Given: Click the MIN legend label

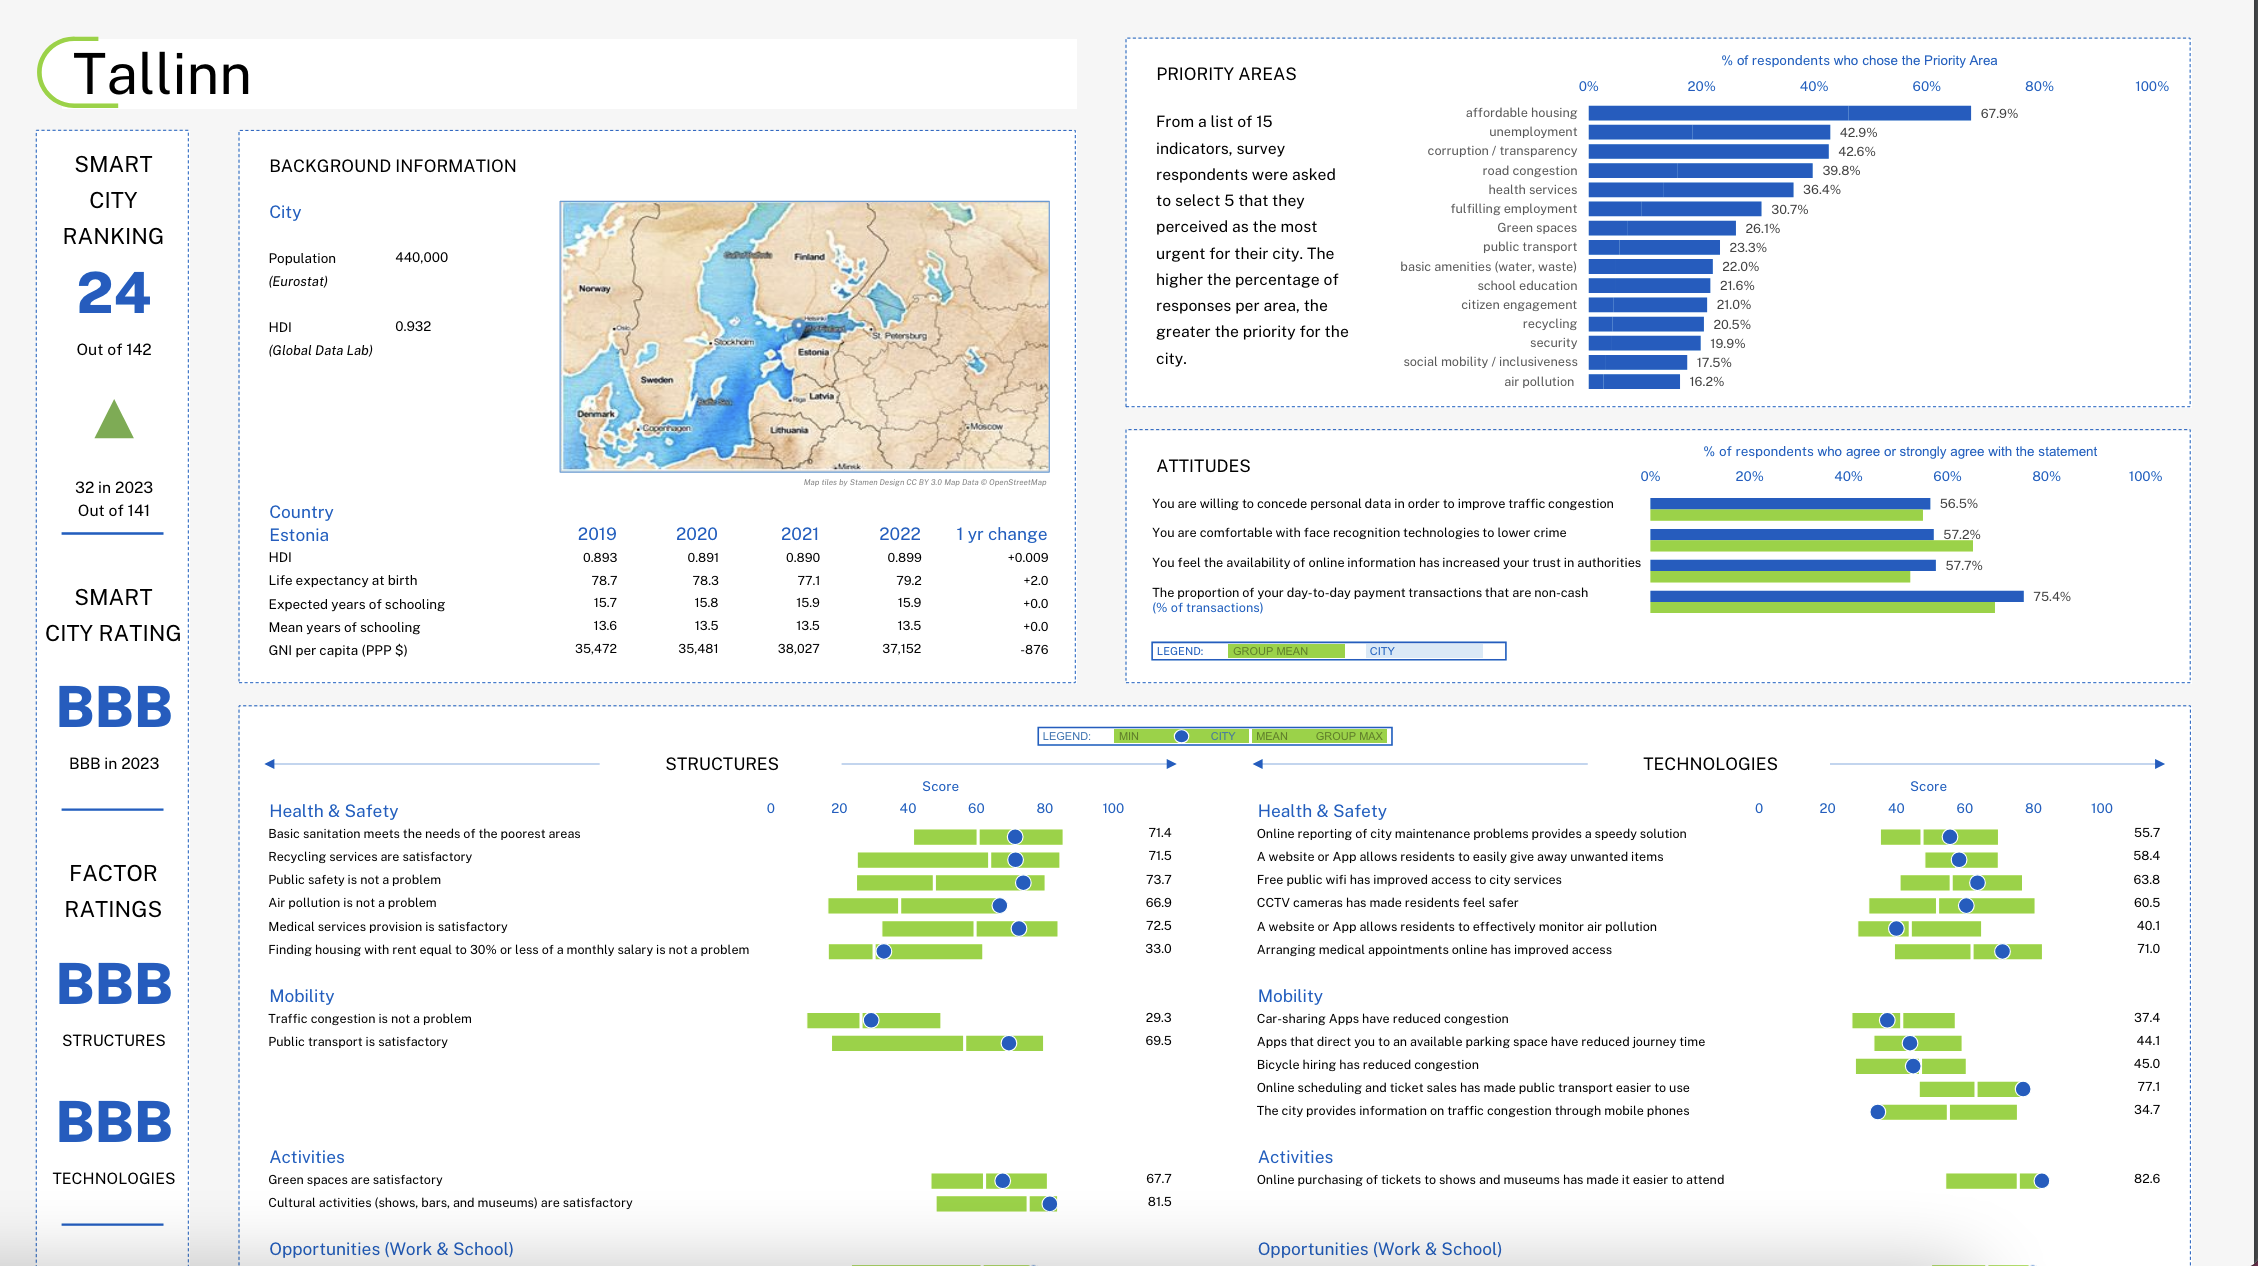Looking at the screenshot, I should (x=1128, y=736).
